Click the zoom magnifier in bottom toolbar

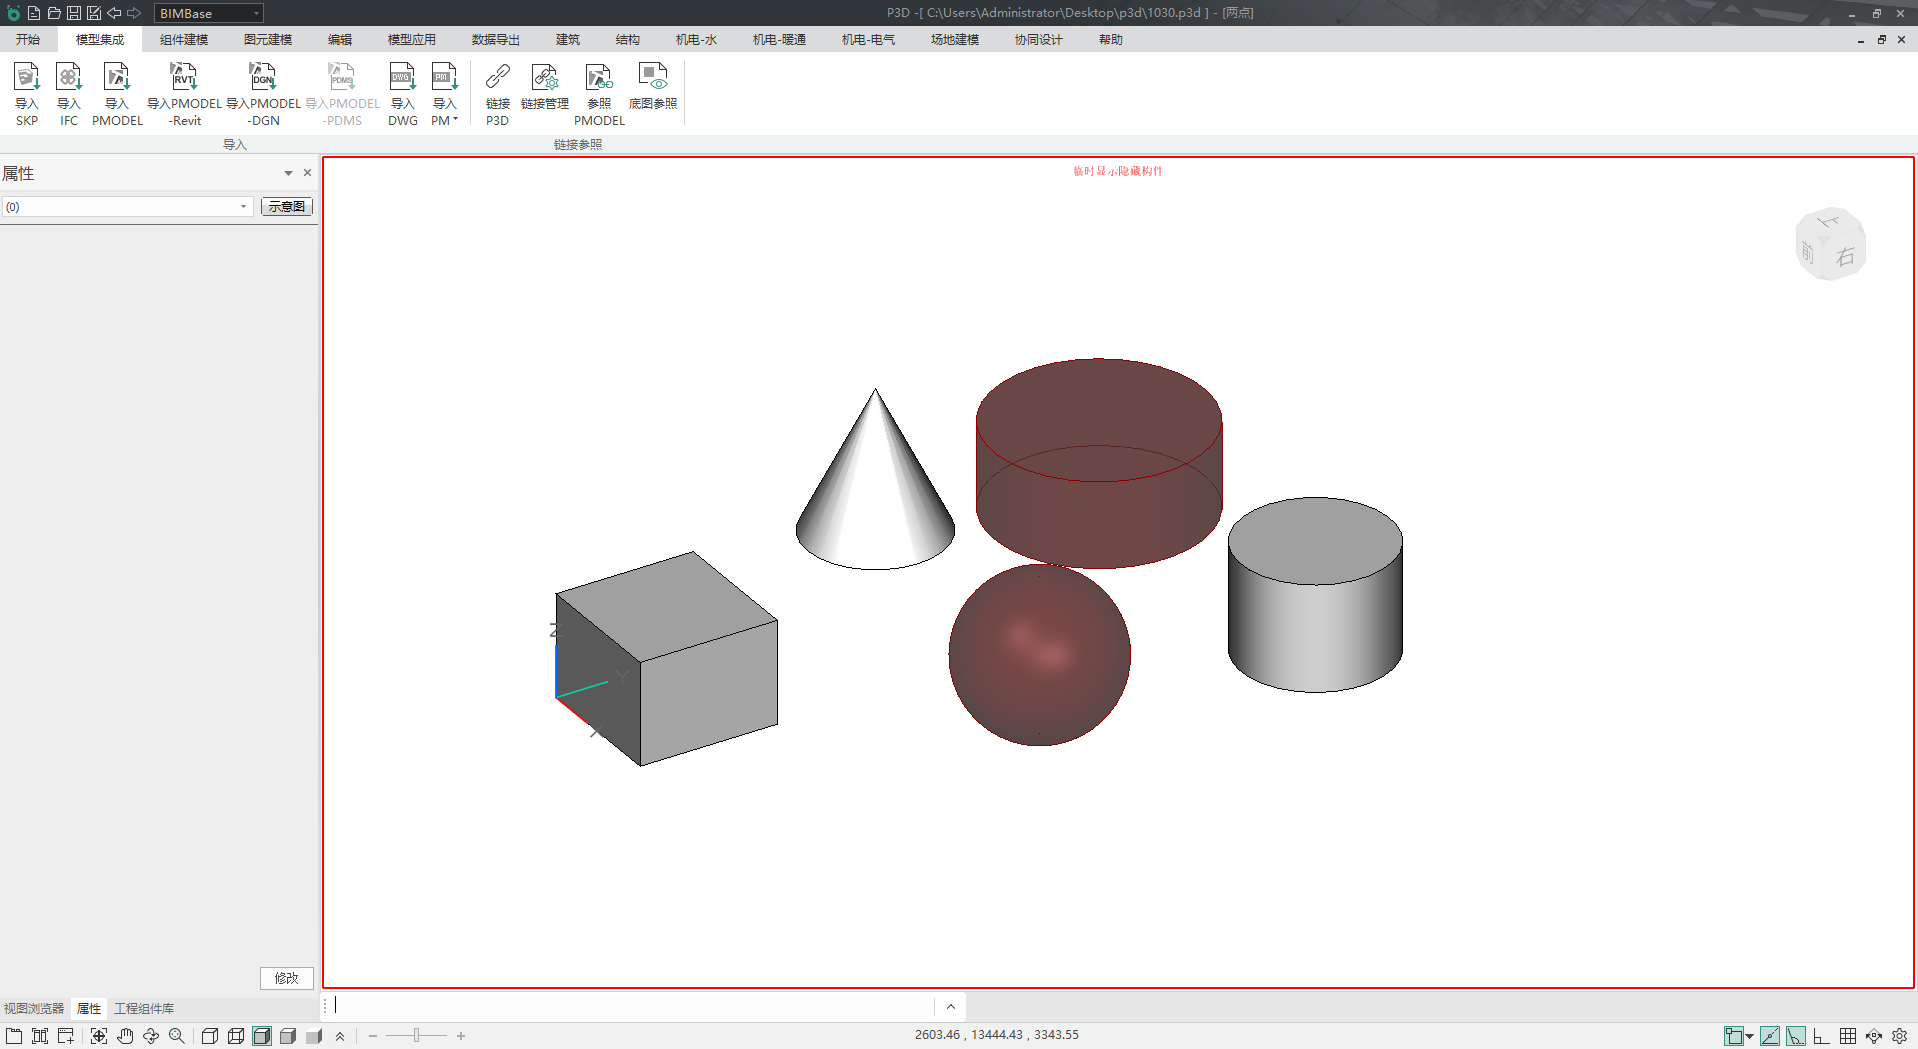click(x=177, y=1036)
